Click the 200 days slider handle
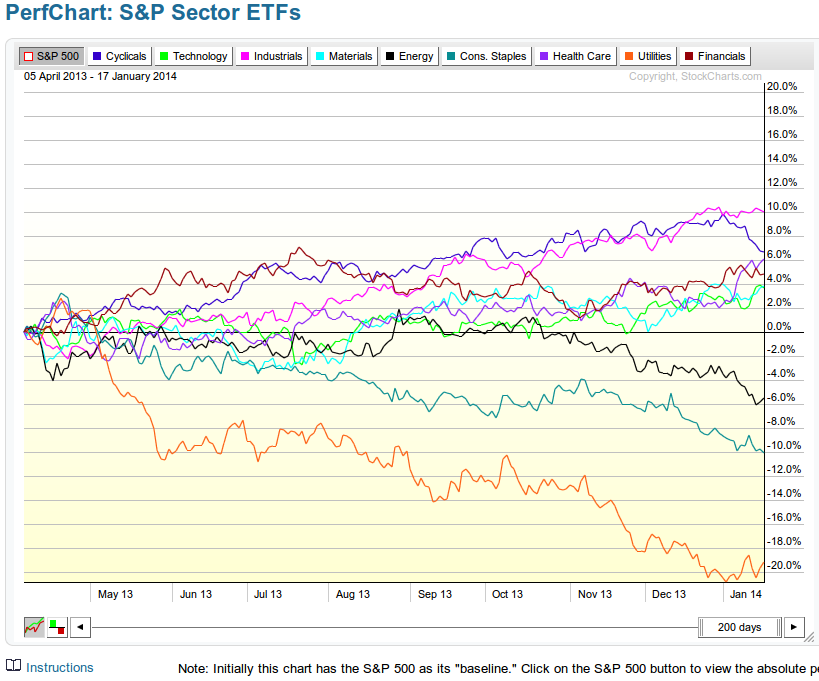 tap(741, 627)
